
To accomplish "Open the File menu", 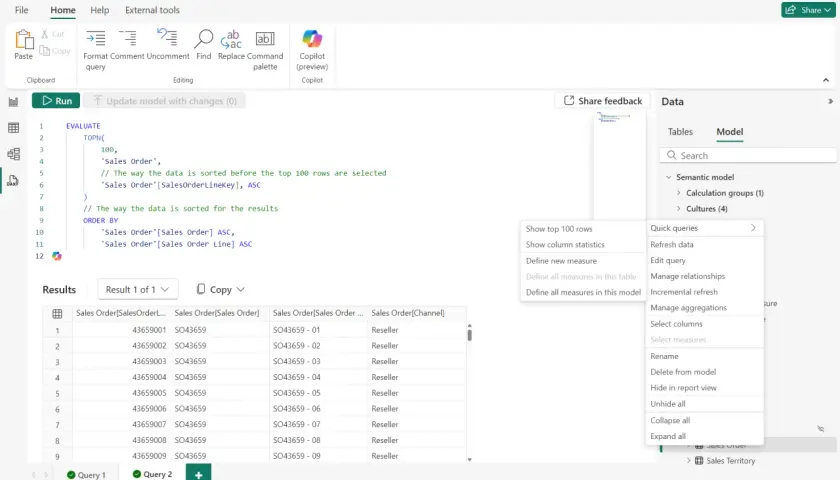I will click(21, 10).
